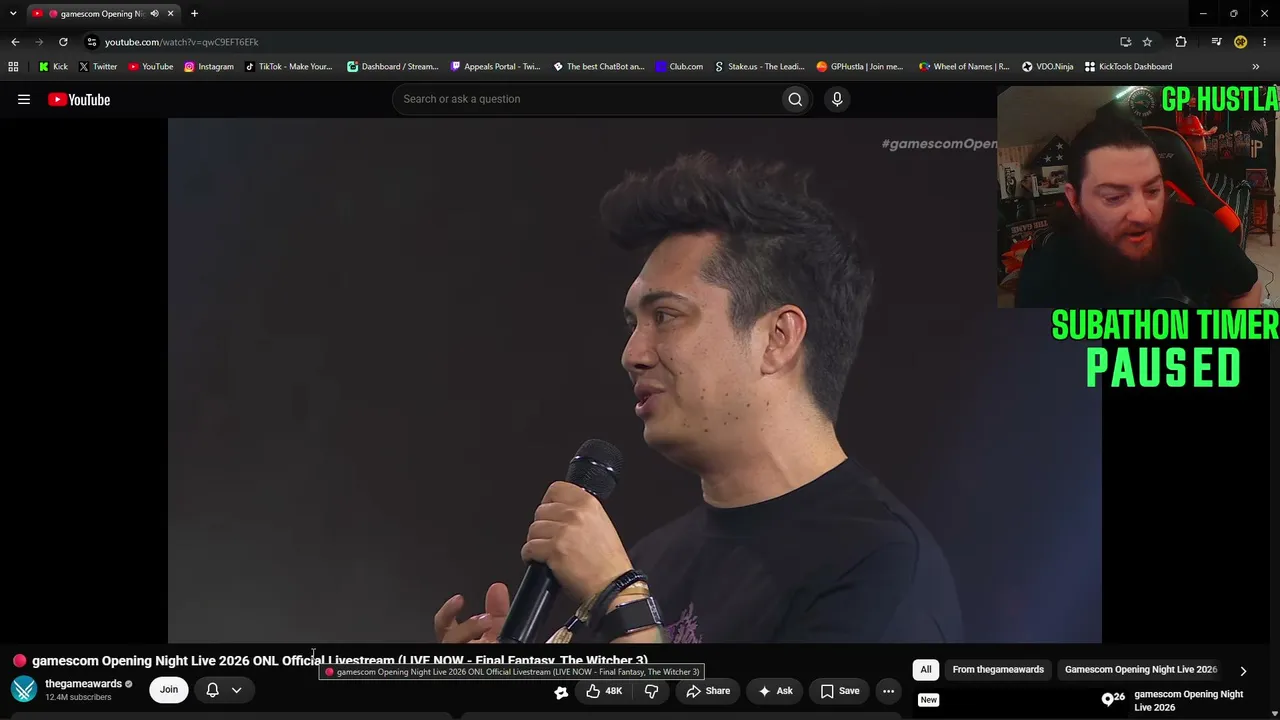Viewport: 1280px width, 720px height.
Task: Select the gamescom Opening Night browser tab
Action: 102,14
